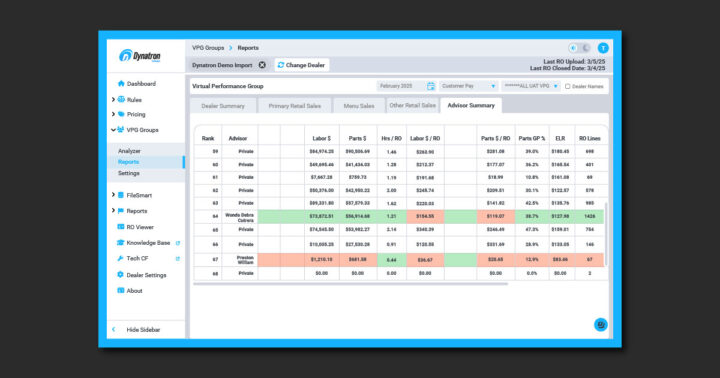
Task: Click the refresh icon on Change Dealer
Action: click(x=281, y=65)
